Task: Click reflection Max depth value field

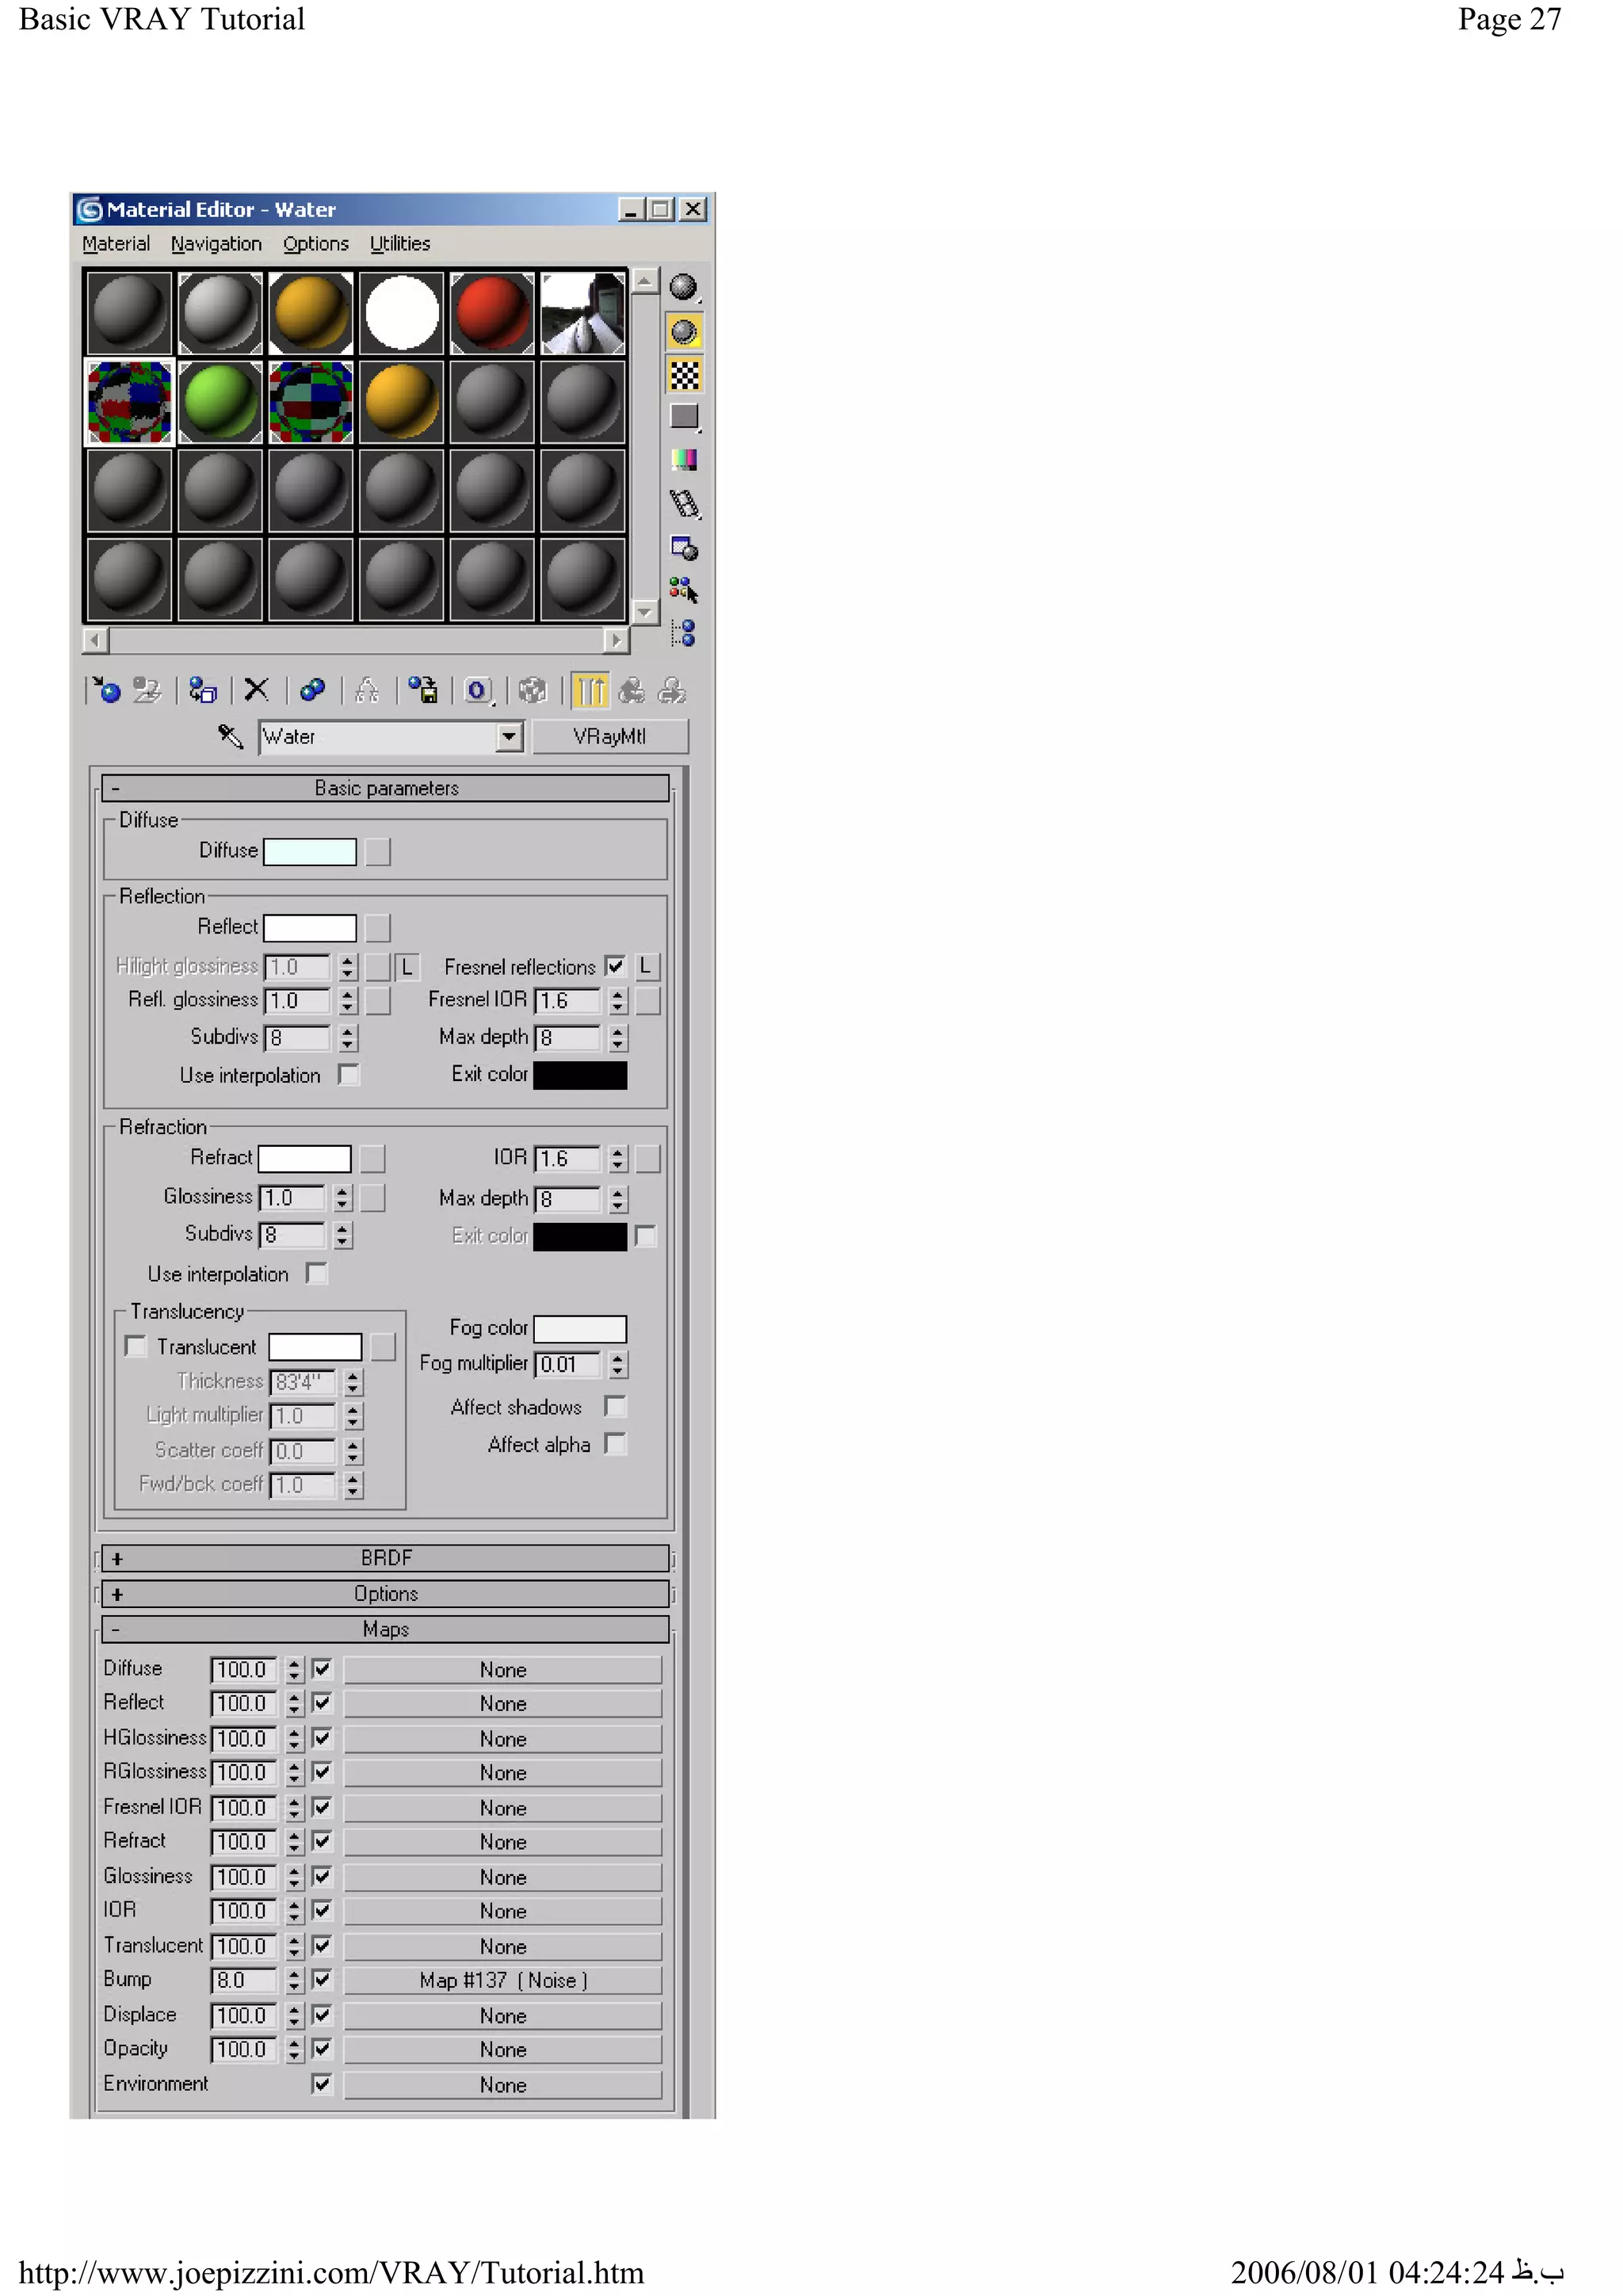Action: coord(568,1039)
